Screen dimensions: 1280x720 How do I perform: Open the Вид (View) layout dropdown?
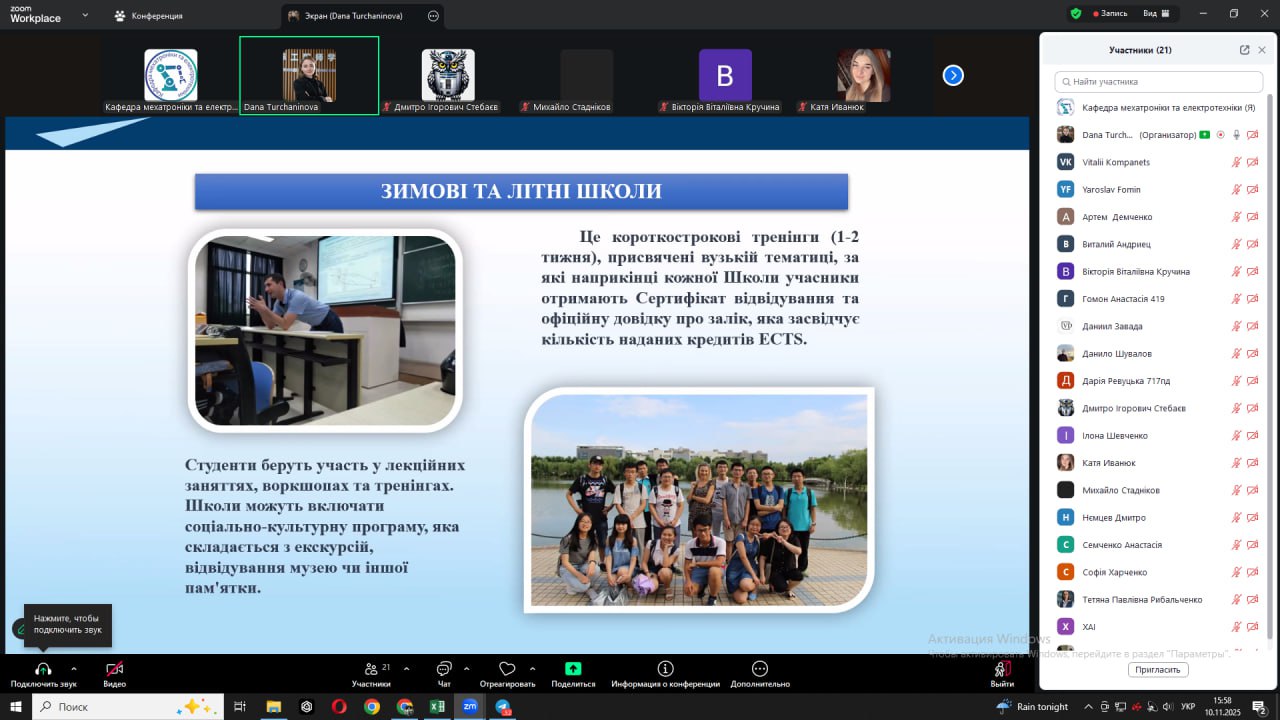(x=1156, y=14)
